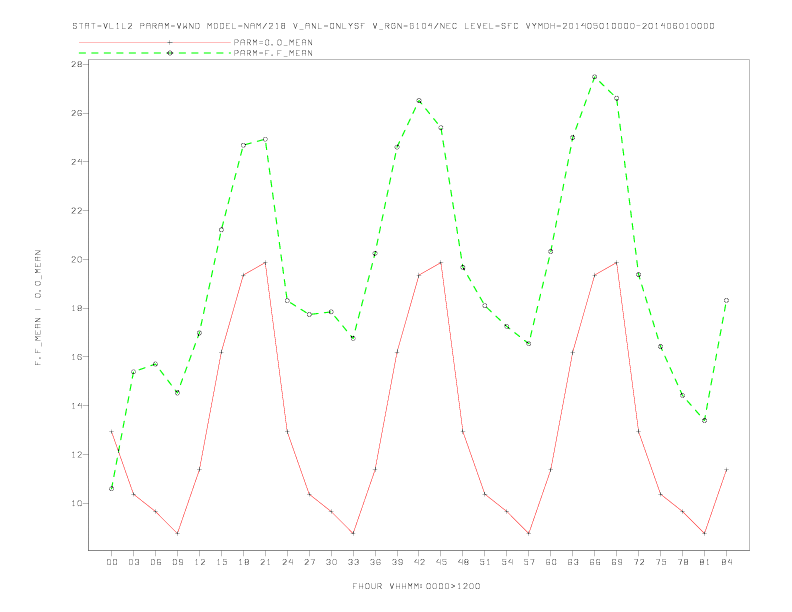Click y-axis tick label 14
The height and width of the screenshot is (612, 792).
coord(77,405)
